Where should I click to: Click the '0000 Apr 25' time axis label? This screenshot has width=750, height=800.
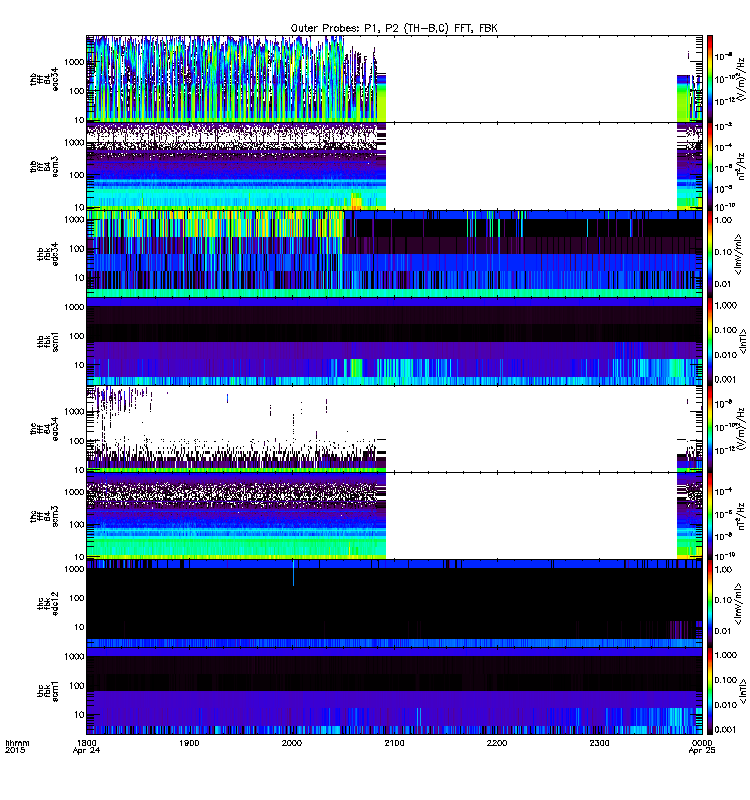702,746
